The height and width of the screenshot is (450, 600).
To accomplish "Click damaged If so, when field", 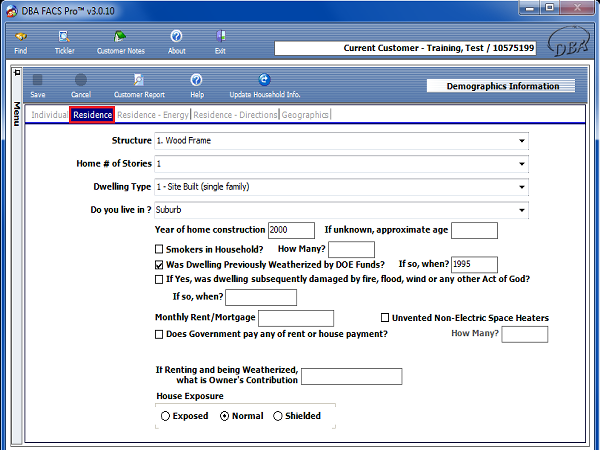I will [261, 297].
